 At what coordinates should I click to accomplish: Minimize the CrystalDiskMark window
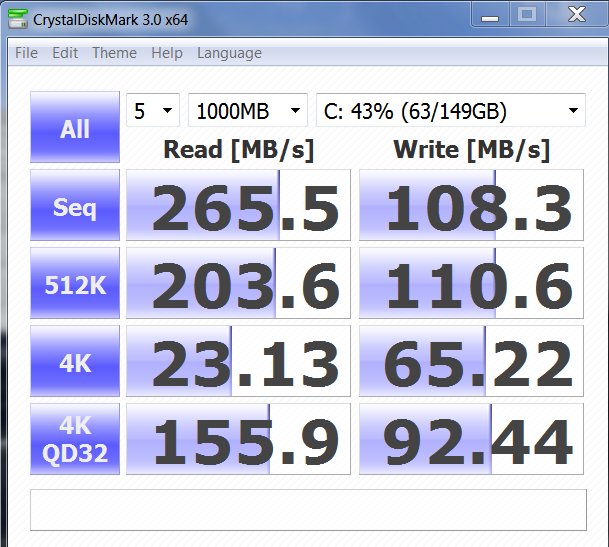click(489, 16)
